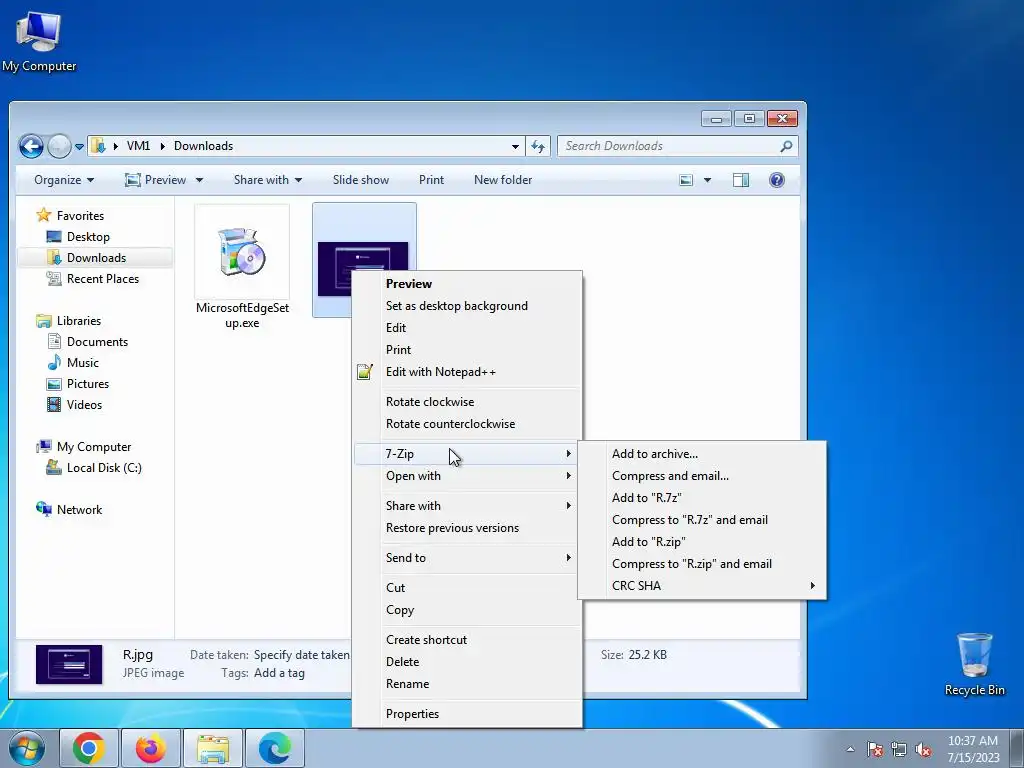Click the R.jpg thumbnail in details pane
1024x768 pixels.
pos(69,664)
